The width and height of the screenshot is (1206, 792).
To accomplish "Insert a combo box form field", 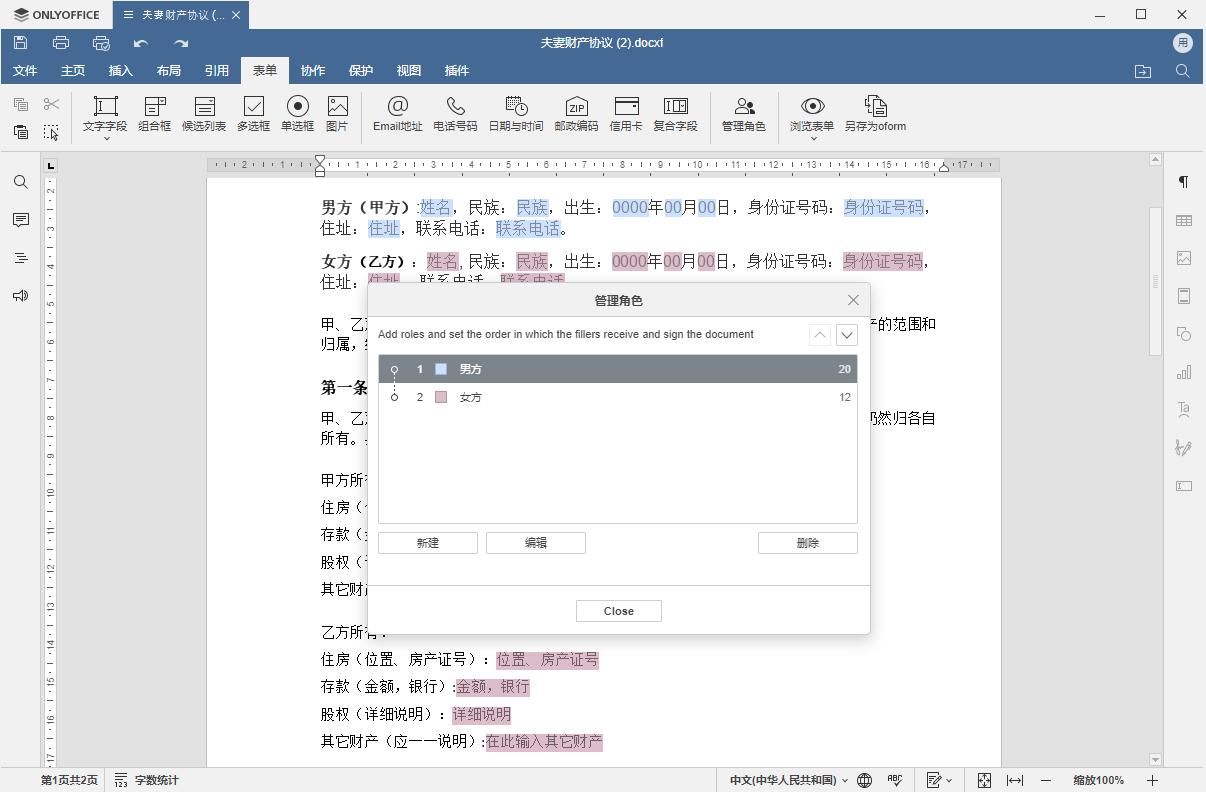I will point(155,115).
